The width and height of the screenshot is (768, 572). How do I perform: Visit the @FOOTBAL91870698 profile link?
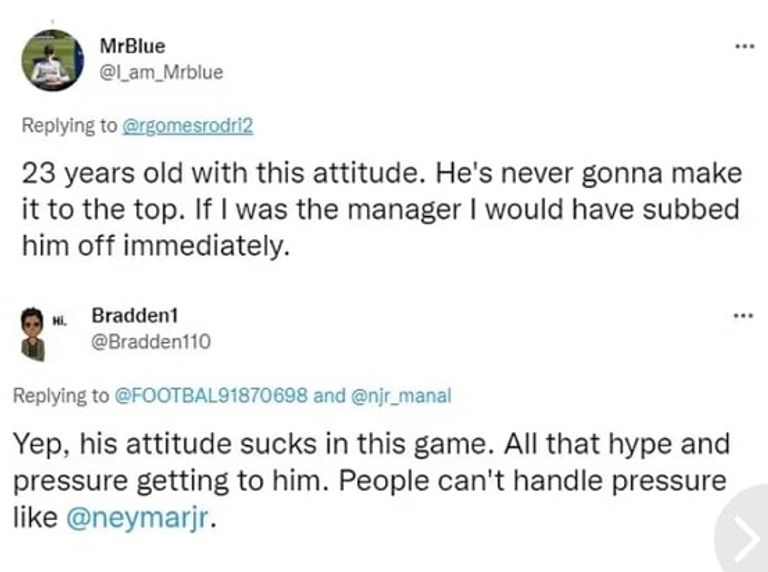(213, 395)
